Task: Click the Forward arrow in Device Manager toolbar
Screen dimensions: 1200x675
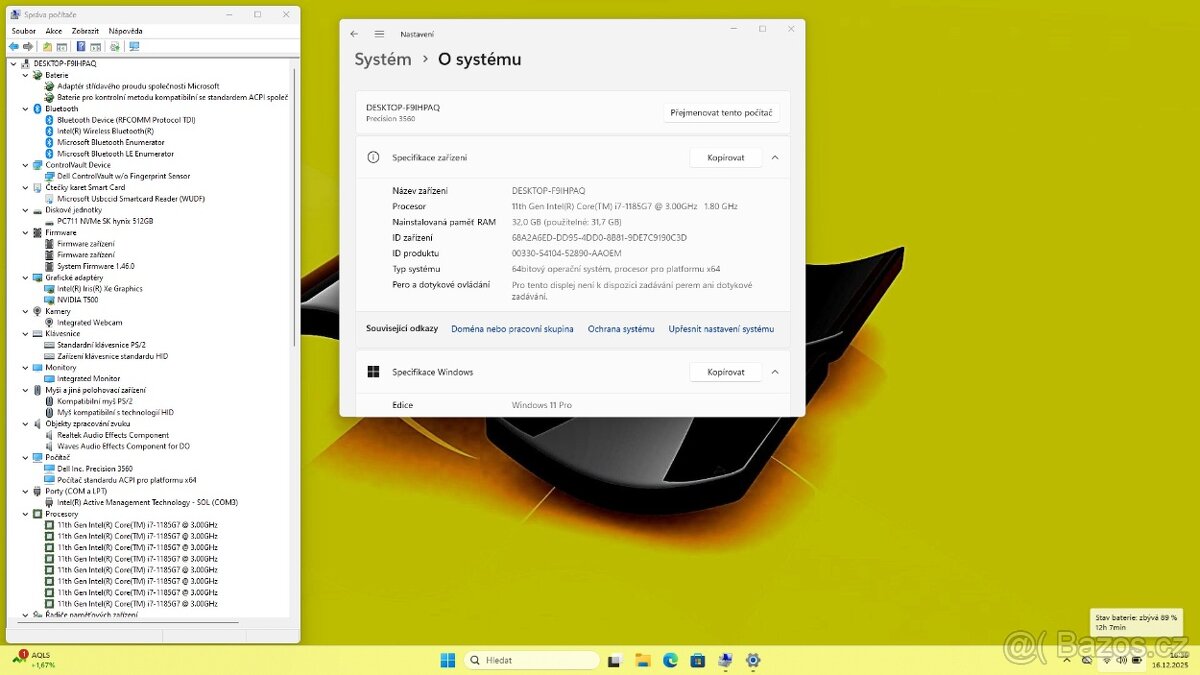Action: (x=28, y=46)
